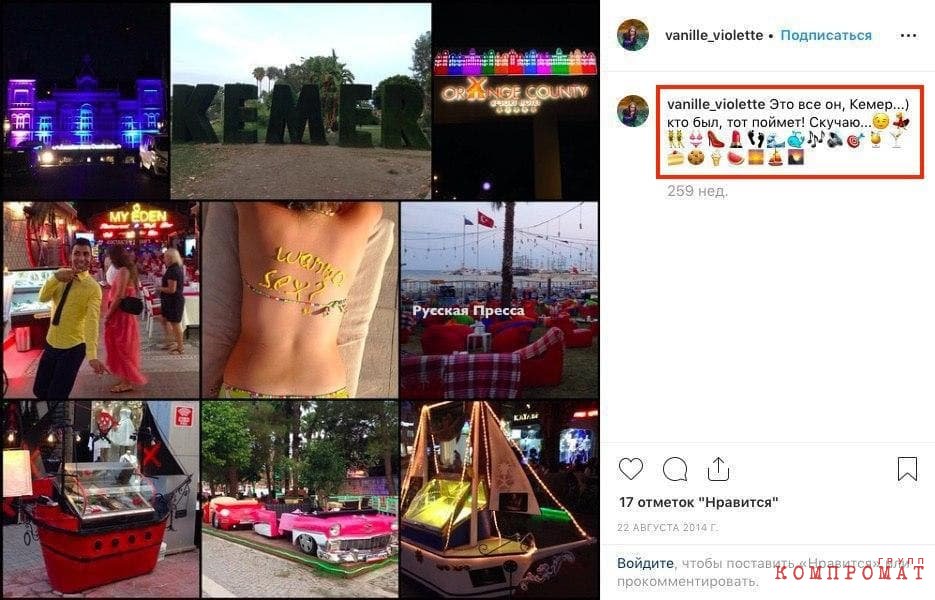View the 17 отметок "Нравится" likes list
Image resolution: width=935 pixels, height=600 pixels.
[698, 502]
